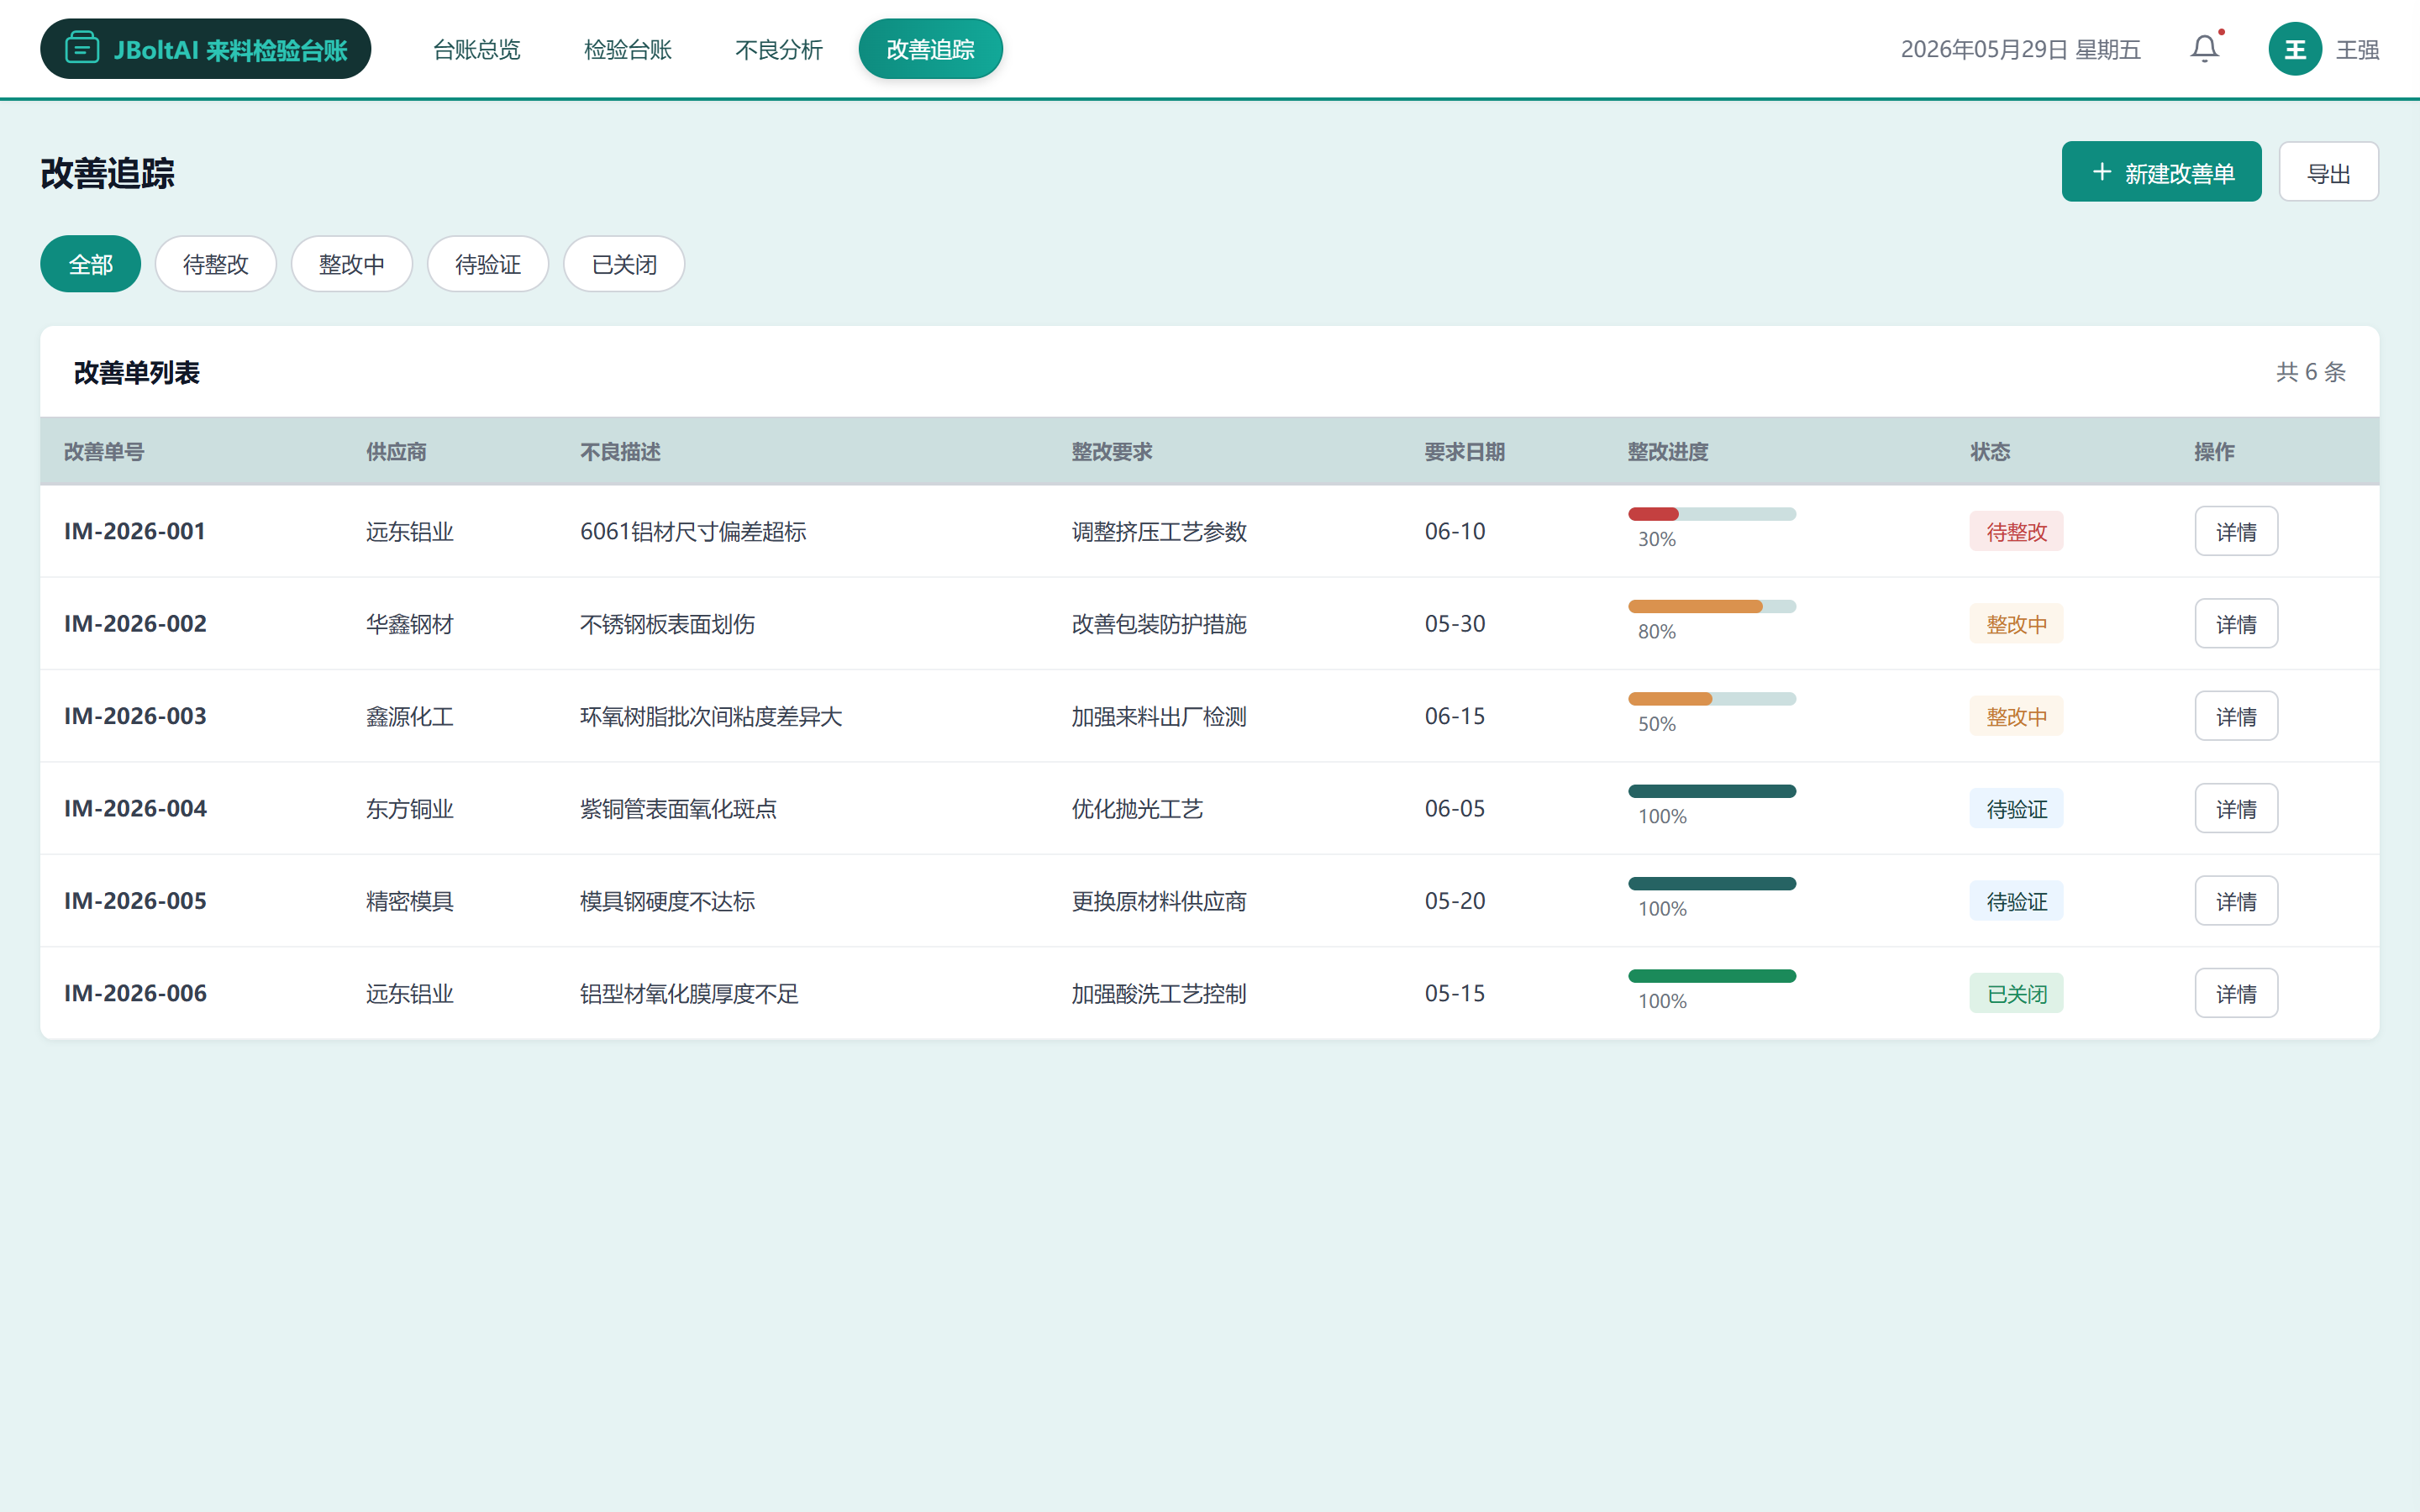Image resolution: width=2420 pixels, height=1512 pixels.
Task: Click order number IM-2026-005
Action: 135,901
